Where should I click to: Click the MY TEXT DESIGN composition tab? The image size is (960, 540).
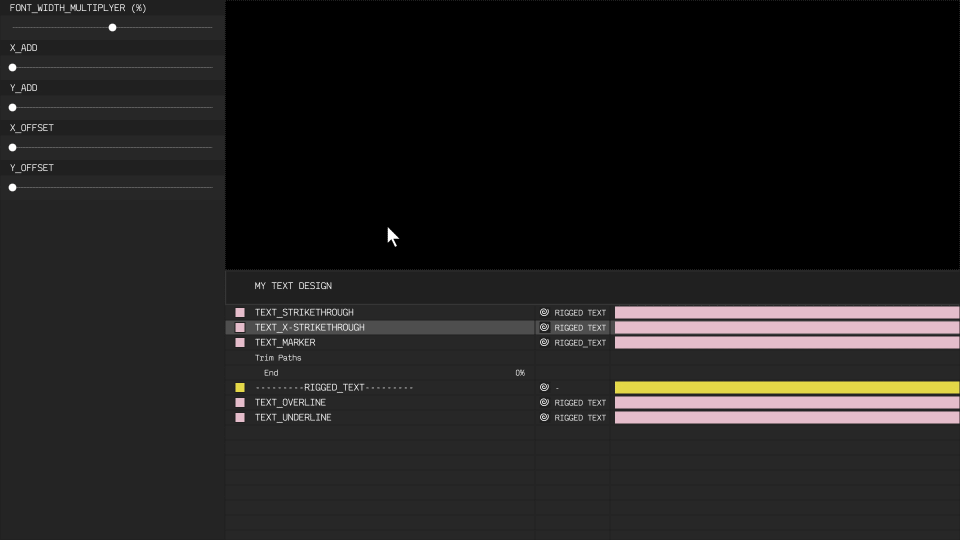293,286
